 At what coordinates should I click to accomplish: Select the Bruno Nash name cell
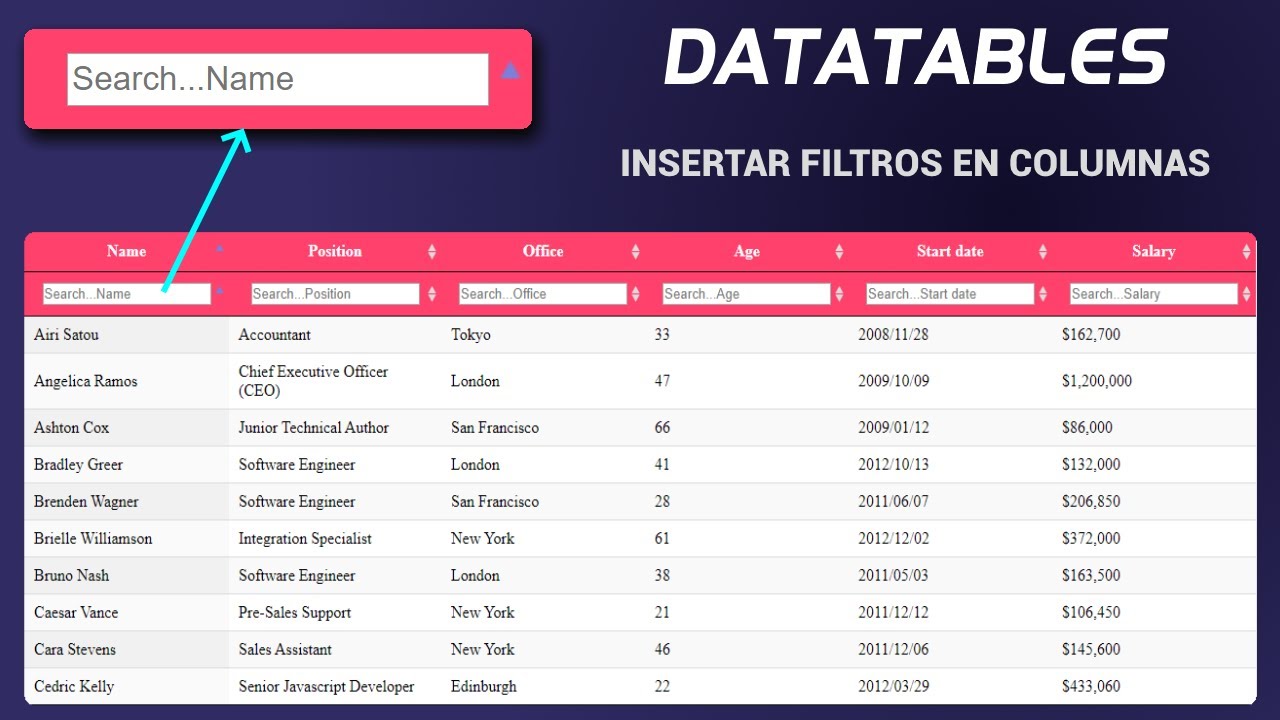click(x=127, y=576)
